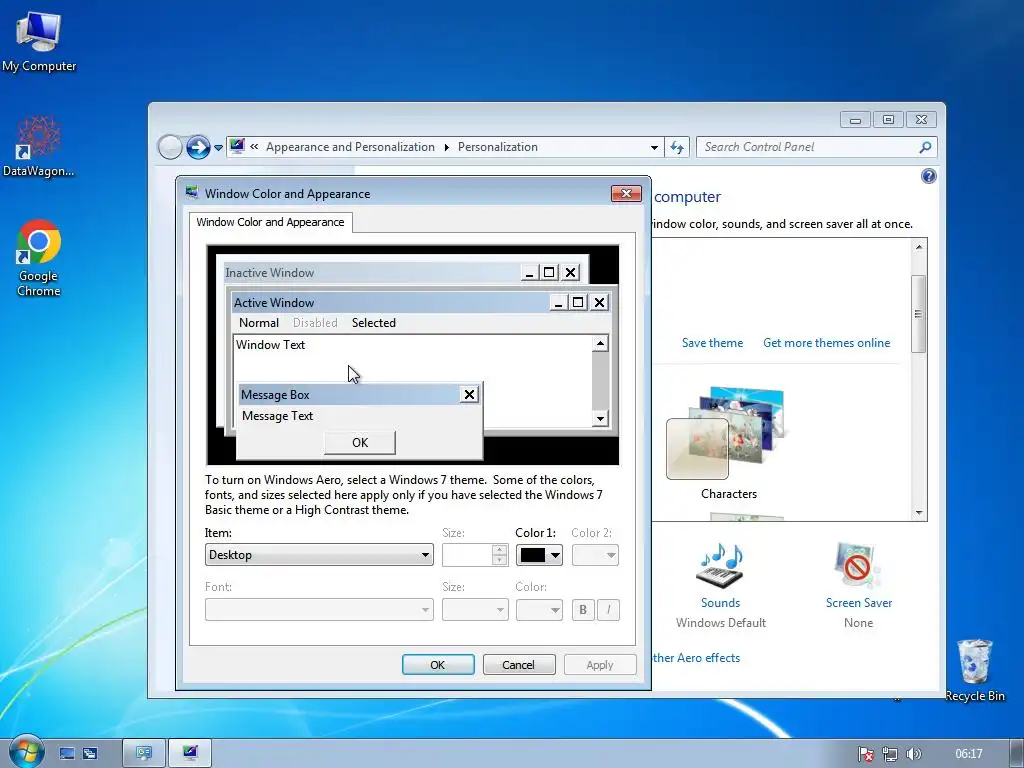Open volume speaker tray icon
This screenshot has width=1024, height=768.
914,754
